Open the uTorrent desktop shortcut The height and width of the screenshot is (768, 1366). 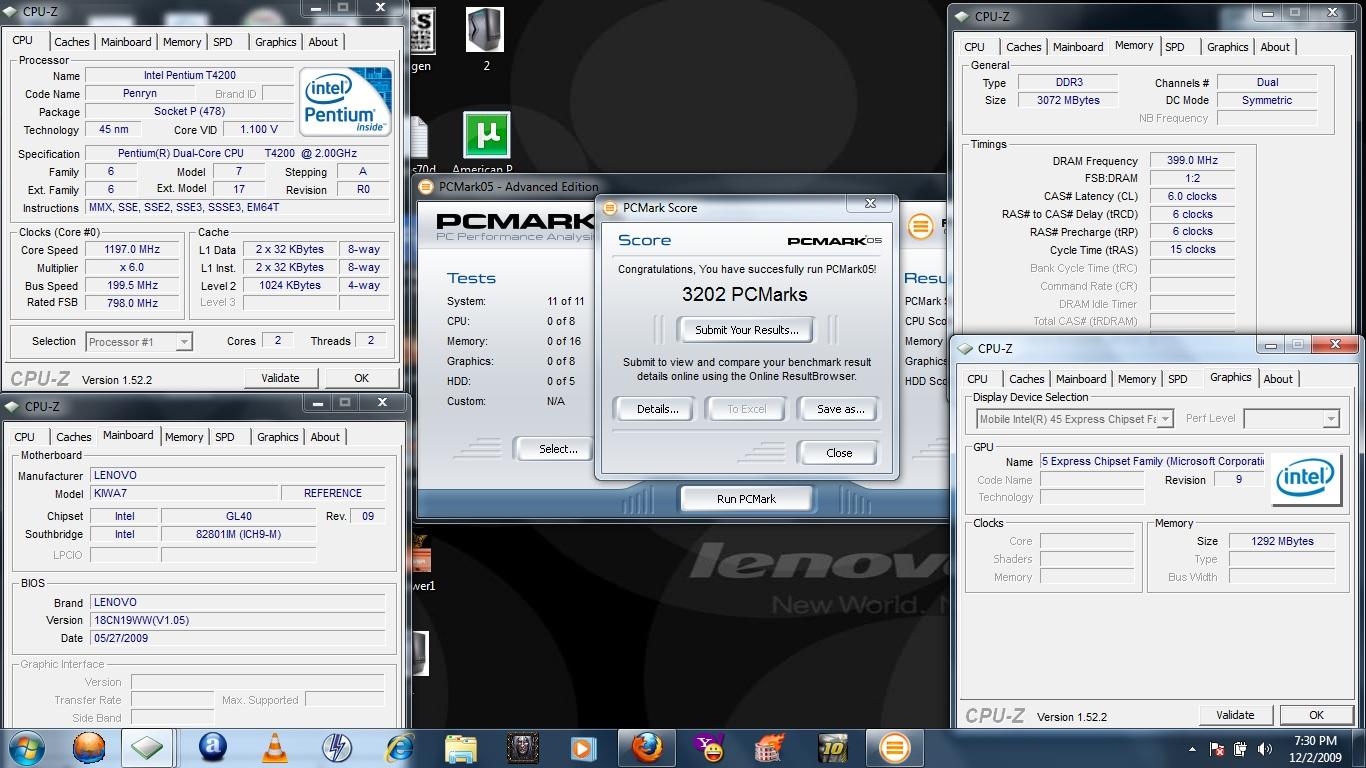pos(487,135)
